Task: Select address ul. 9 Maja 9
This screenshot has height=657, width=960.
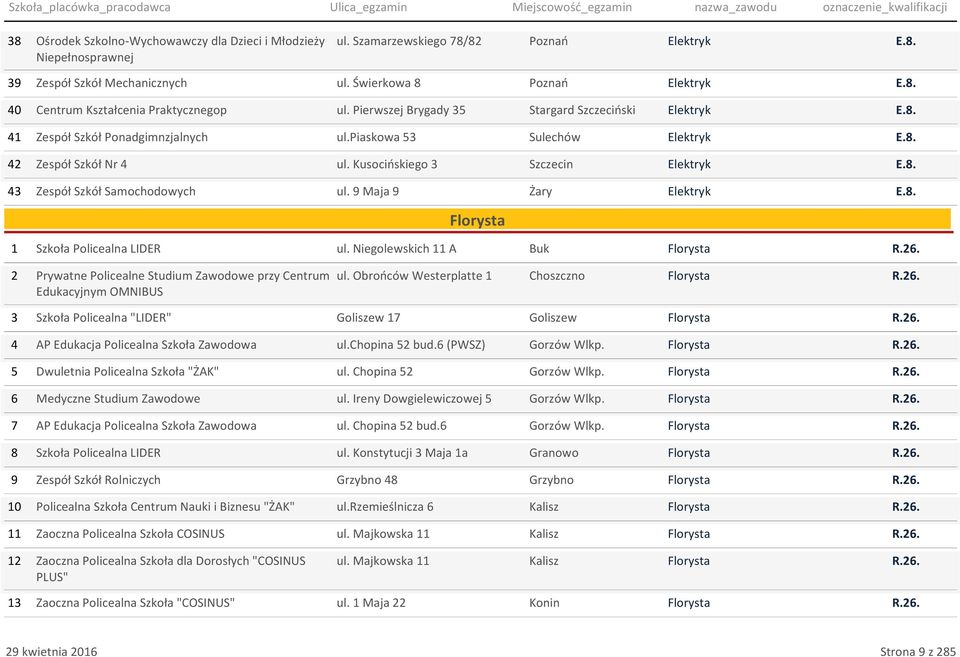Action: 367,191
